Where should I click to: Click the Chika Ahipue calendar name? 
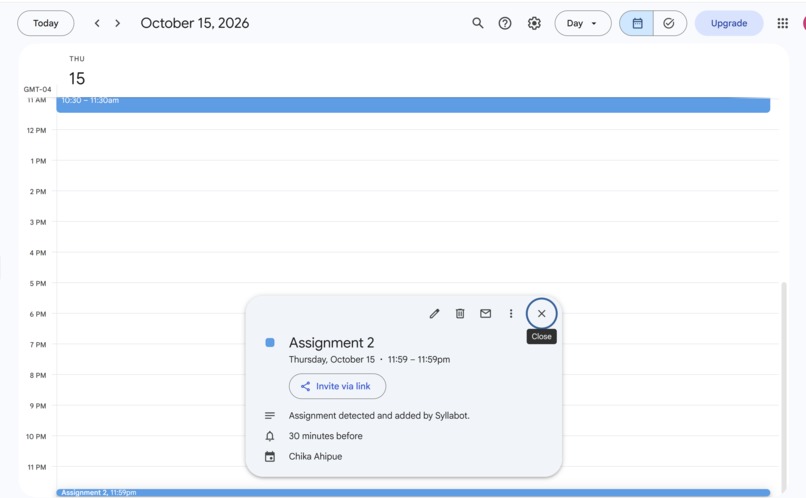pos(315,456)
